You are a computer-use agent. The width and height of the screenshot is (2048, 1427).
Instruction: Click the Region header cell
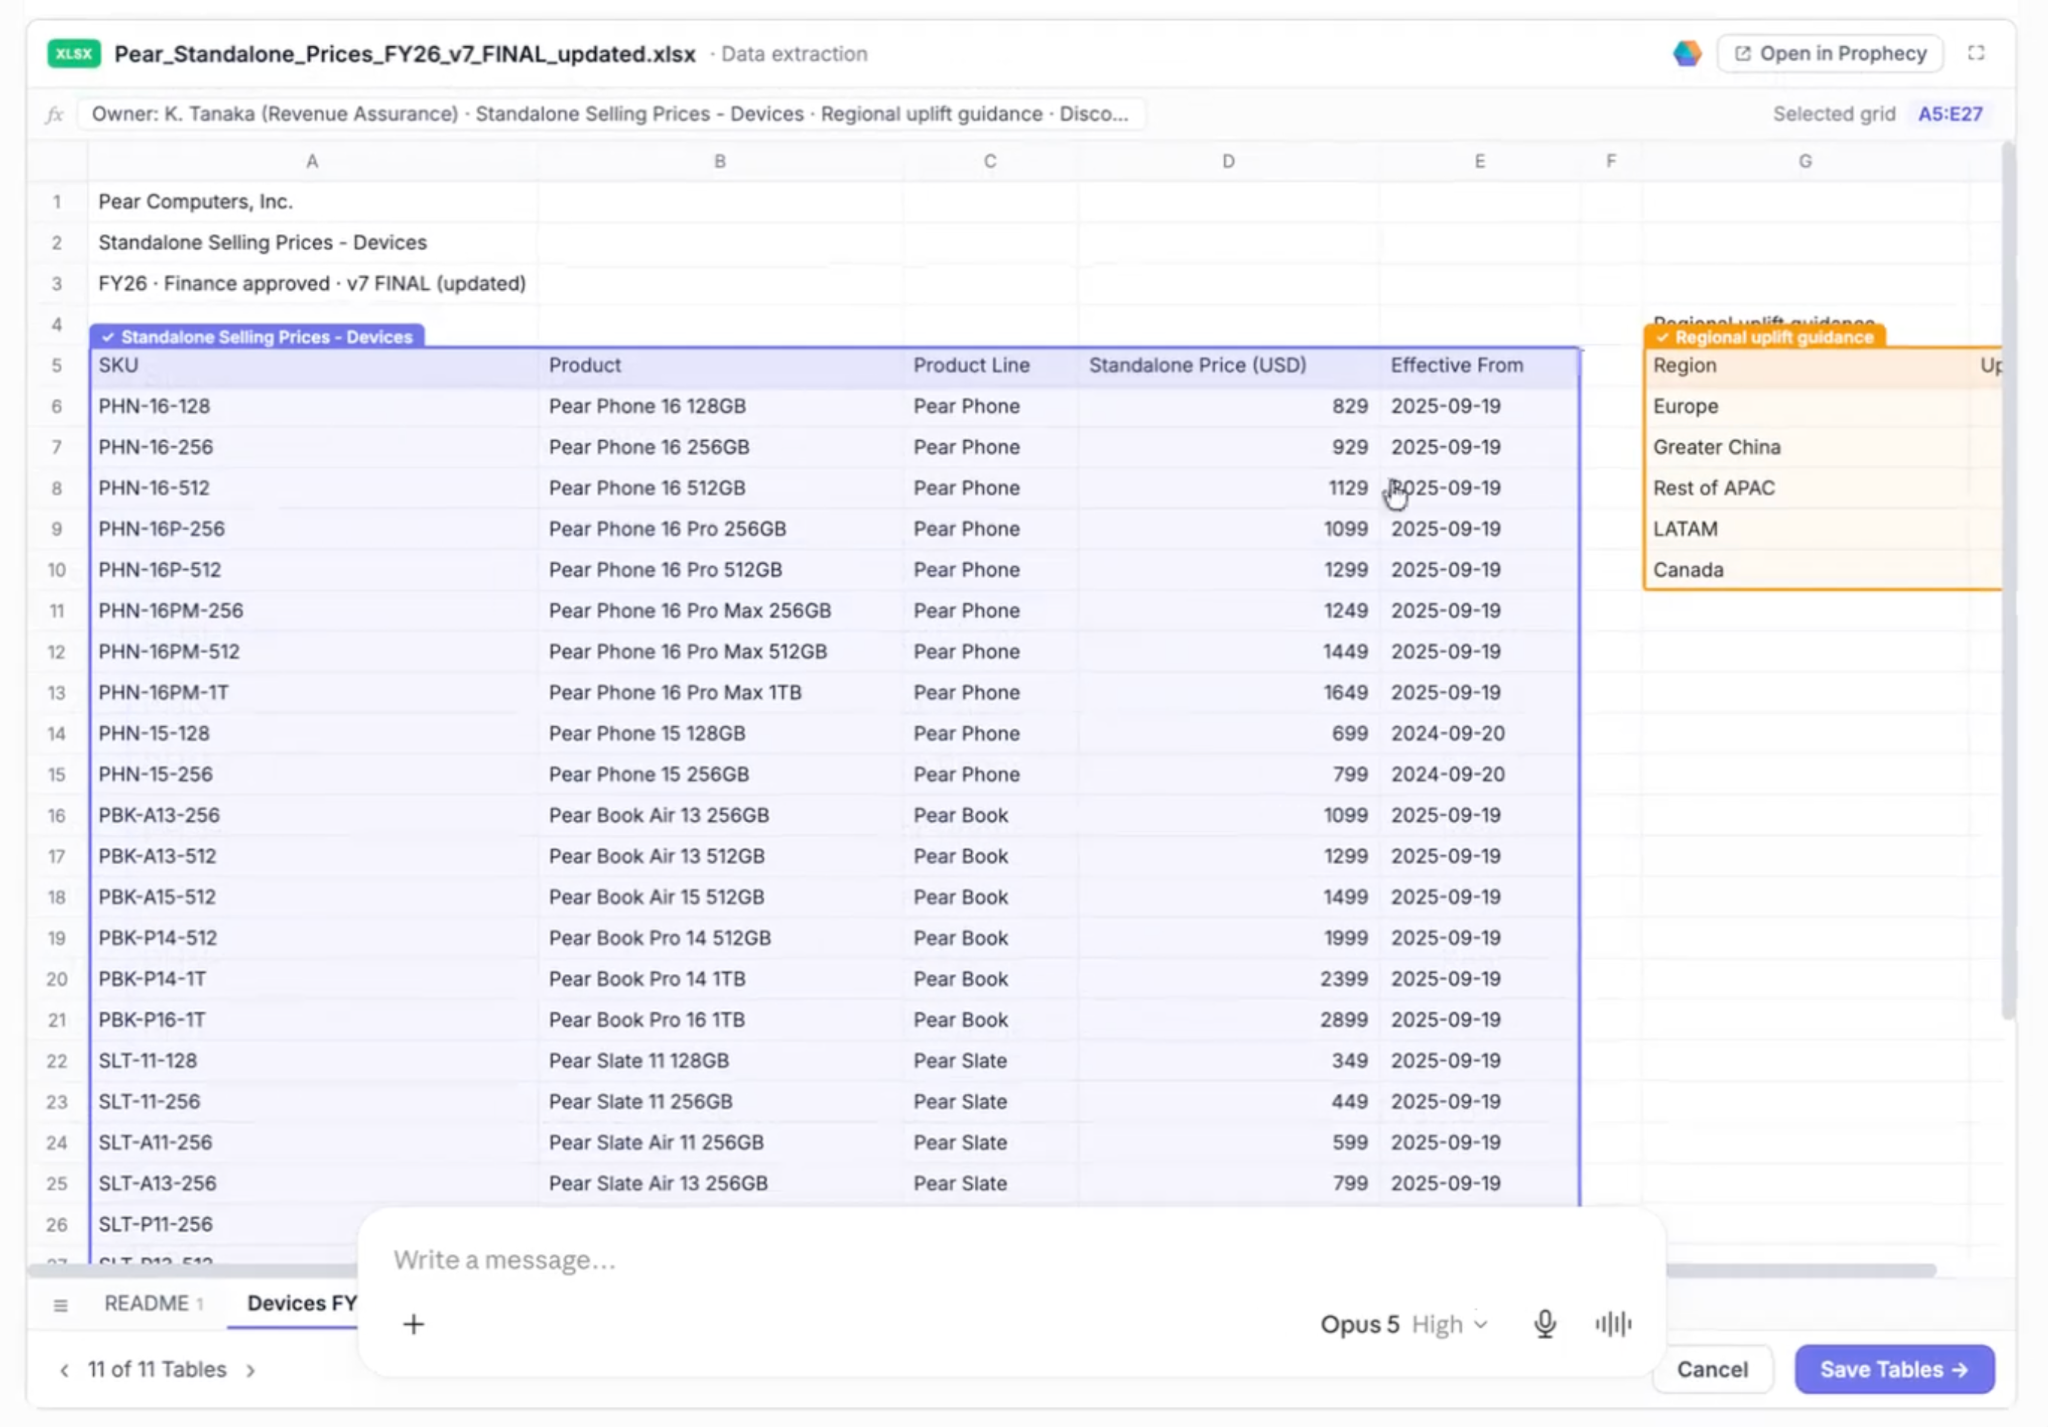pos(1808,366)
